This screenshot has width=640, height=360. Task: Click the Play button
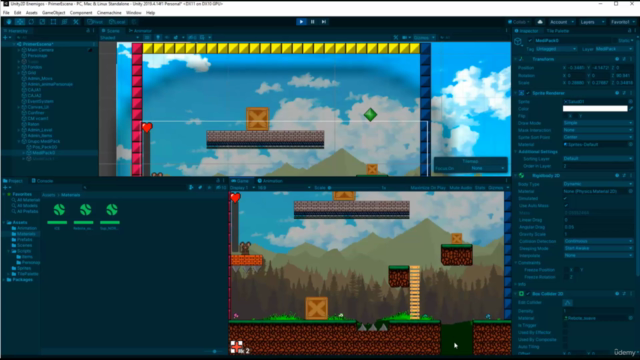click(301, 22)
